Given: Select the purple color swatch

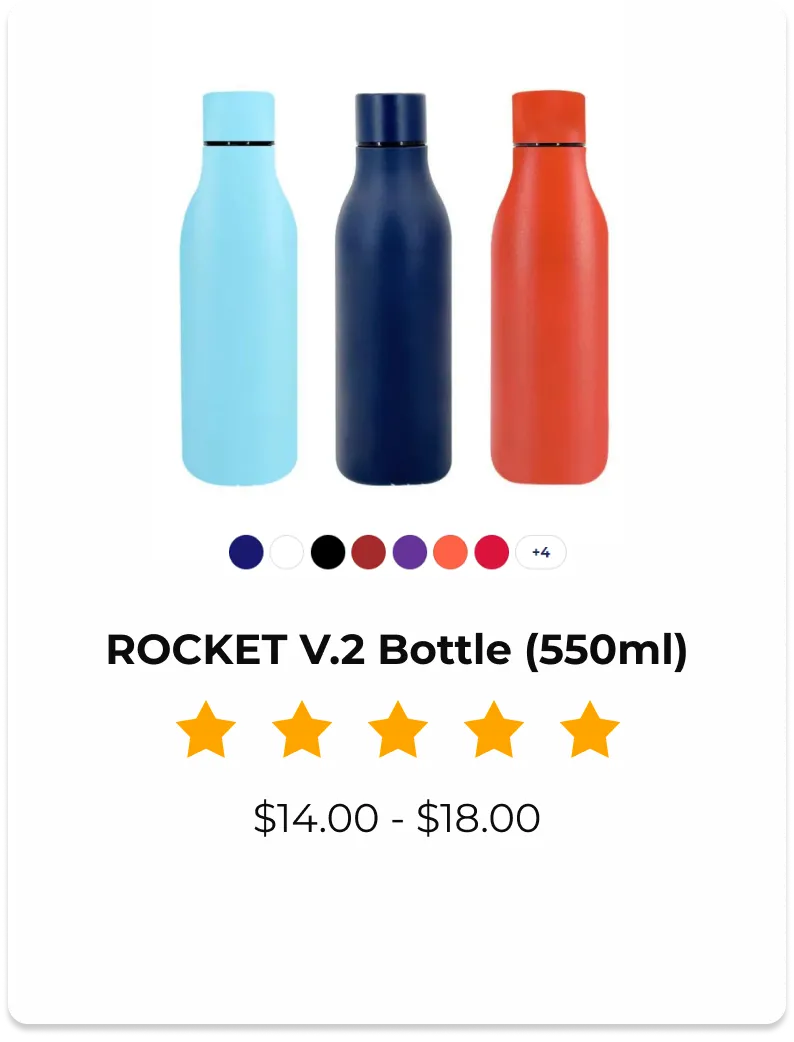Looking at the screenshot, I should [410, 552].
